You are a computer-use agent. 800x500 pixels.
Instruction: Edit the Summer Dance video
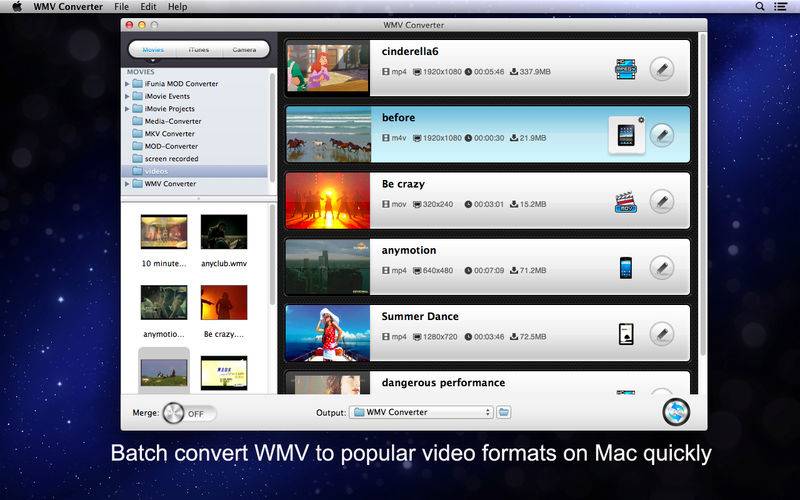click(x=662, y=334)
